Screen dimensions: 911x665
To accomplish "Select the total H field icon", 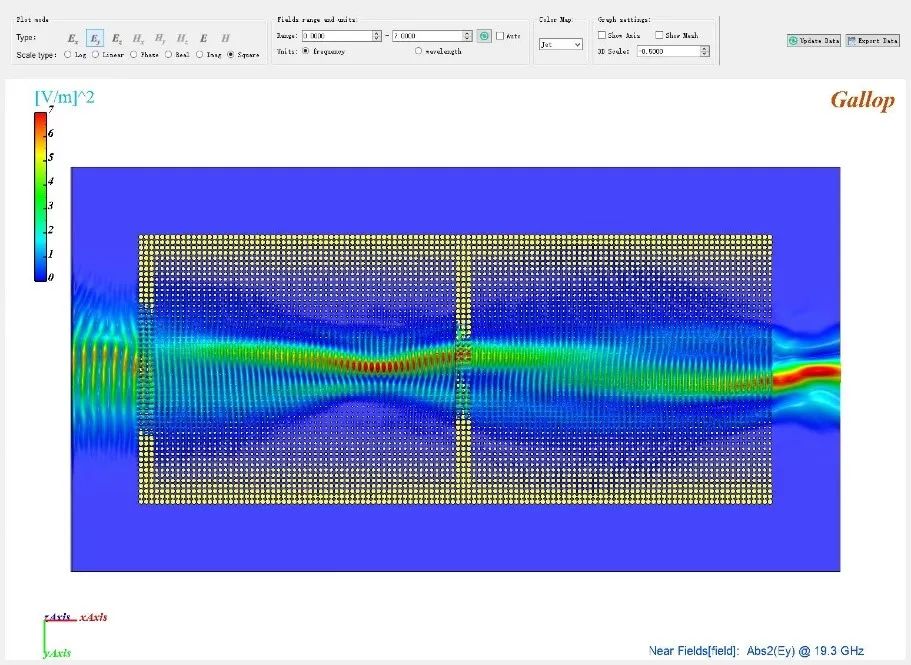I will click(226, 38).
